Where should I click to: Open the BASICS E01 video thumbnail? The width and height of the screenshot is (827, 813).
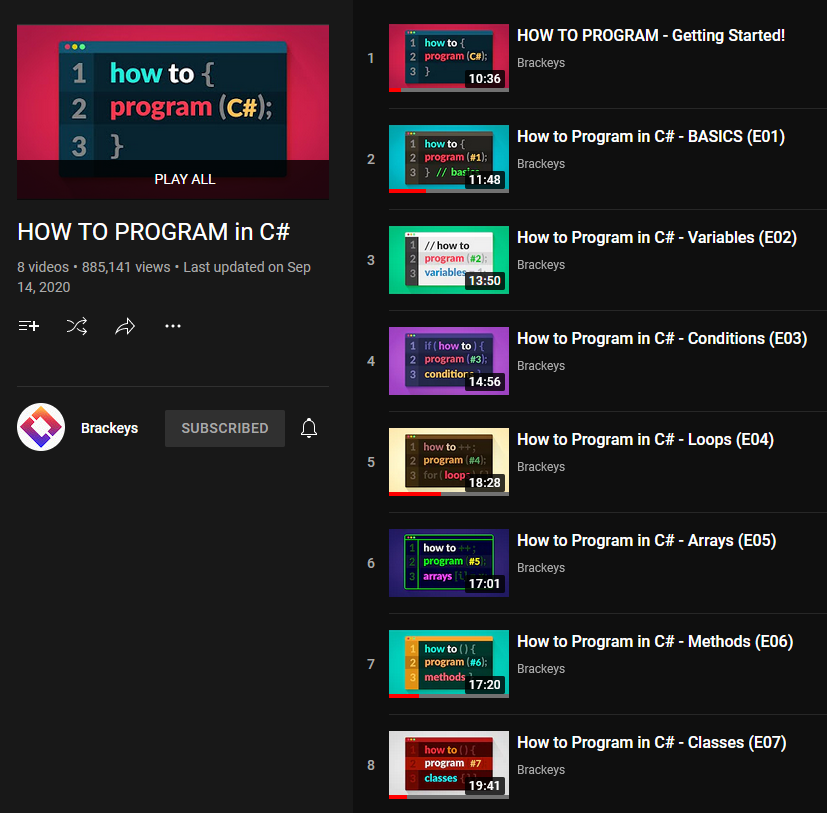[x=449, y=159]
